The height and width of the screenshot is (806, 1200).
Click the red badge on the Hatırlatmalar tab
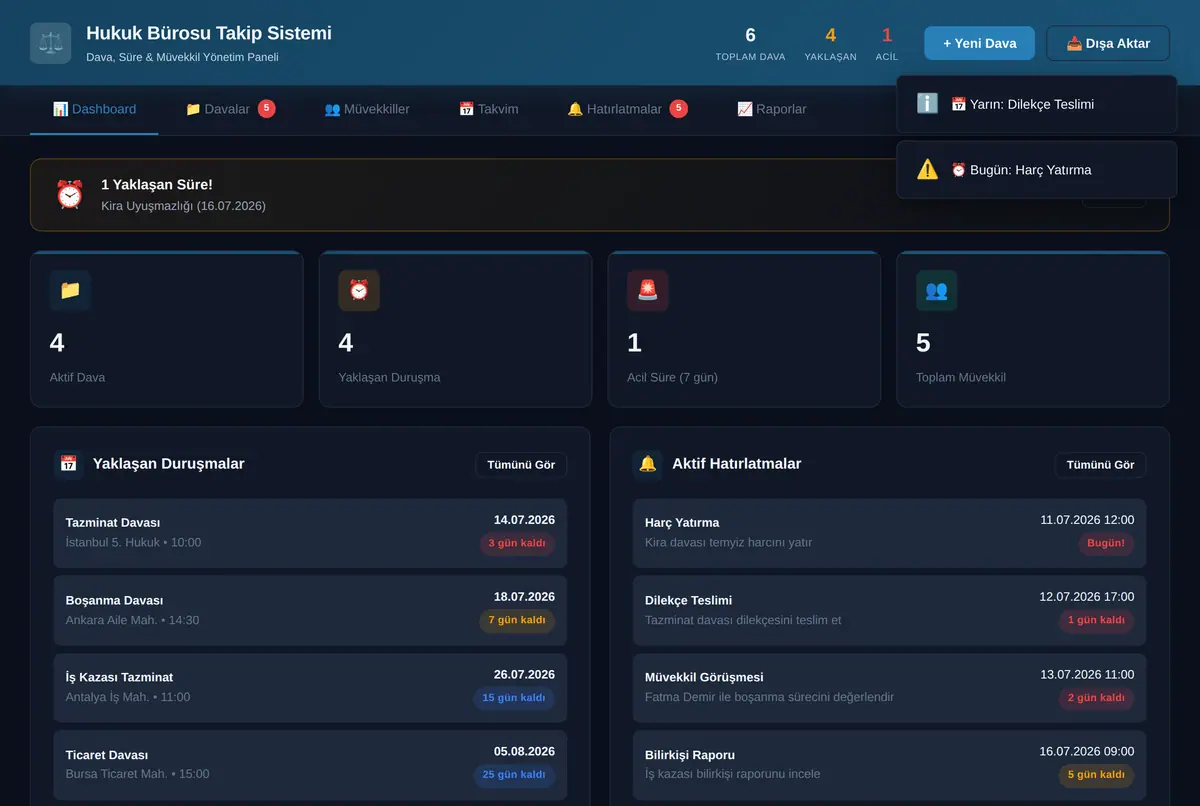pos(679,109)
